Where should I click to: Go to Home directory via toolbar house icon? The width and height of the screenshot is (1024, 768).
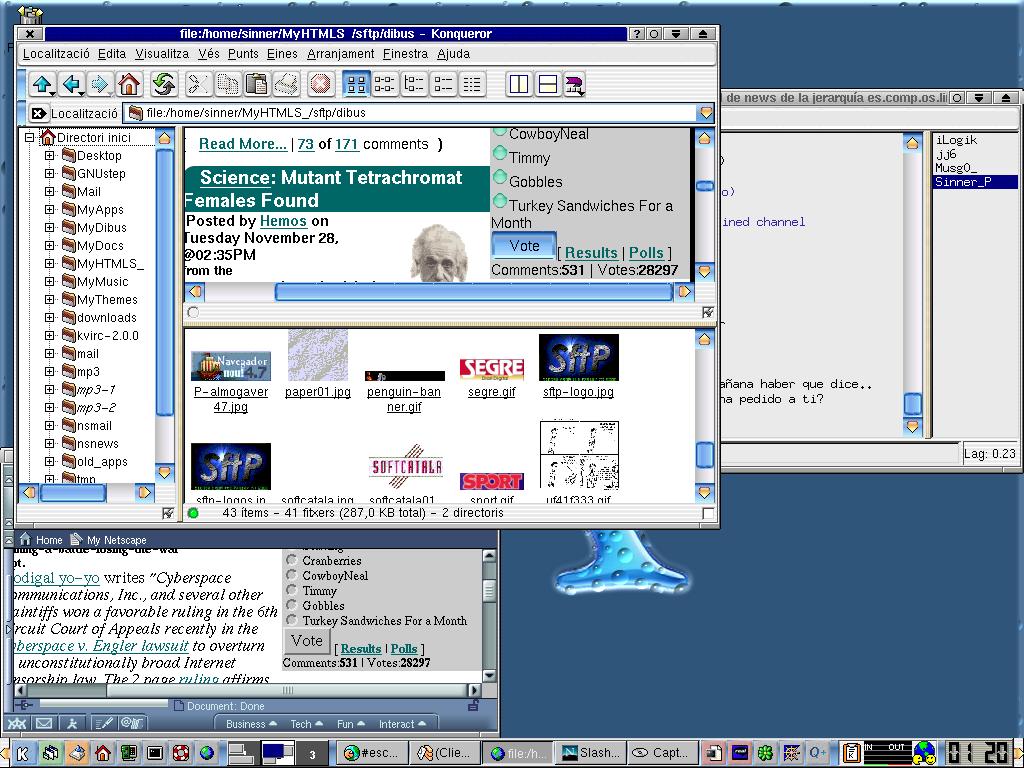[x=129, y=84]
